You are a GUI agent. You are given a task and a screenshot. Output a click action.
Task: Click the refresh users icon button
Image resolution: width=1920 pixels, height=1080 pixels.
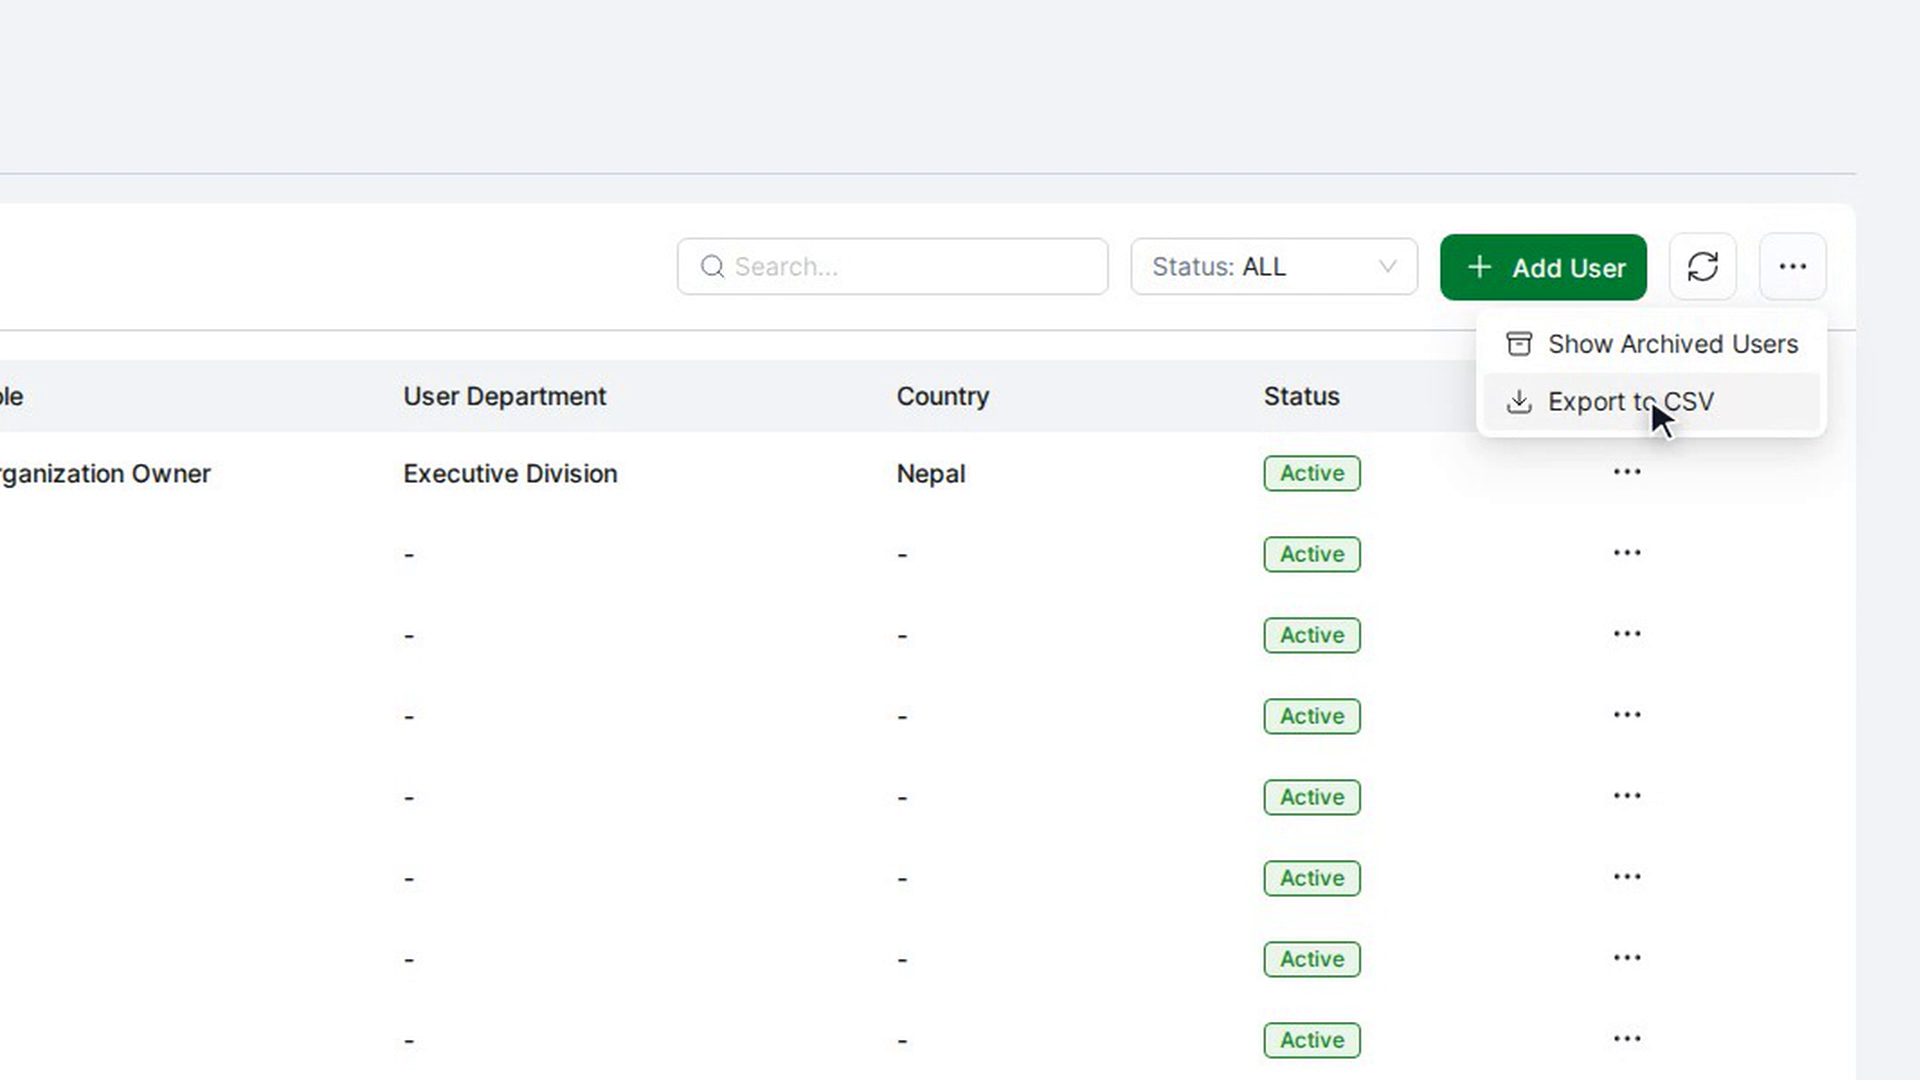(1703, 267)
